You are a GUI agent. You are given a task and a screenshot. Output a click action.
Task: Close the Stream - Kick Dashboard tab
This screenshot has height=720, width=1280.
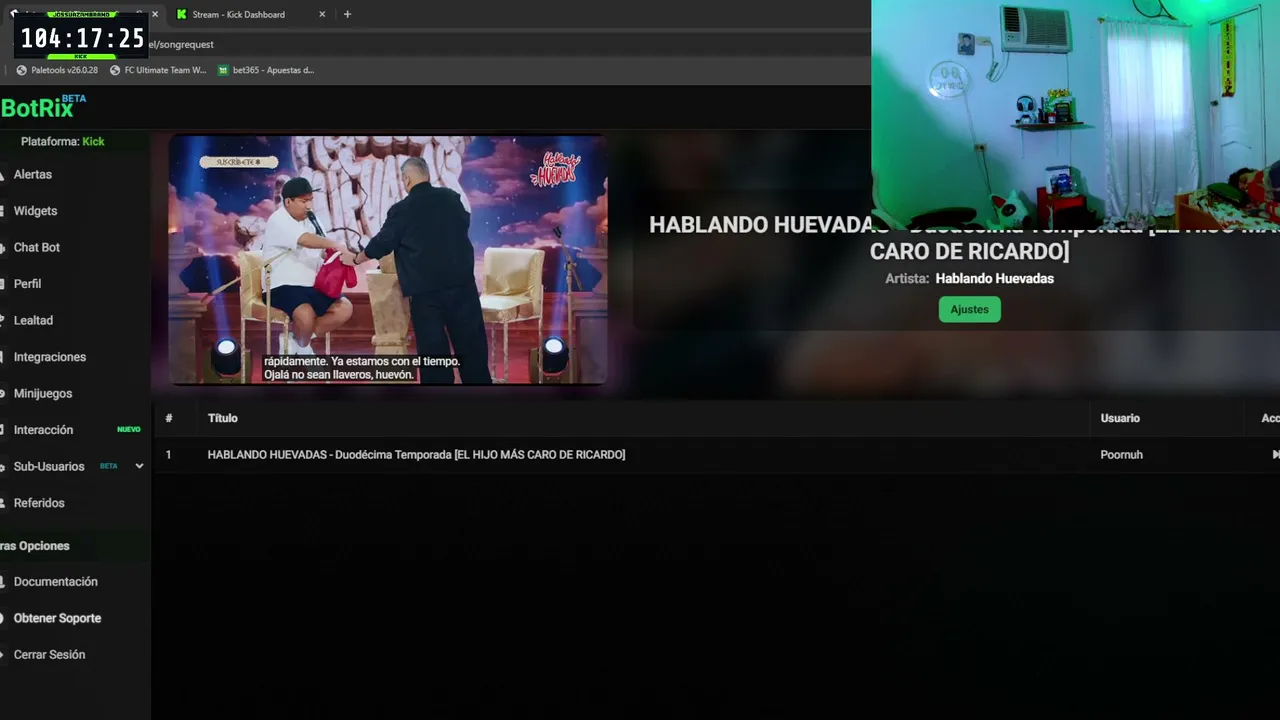[x=322, y=14]
